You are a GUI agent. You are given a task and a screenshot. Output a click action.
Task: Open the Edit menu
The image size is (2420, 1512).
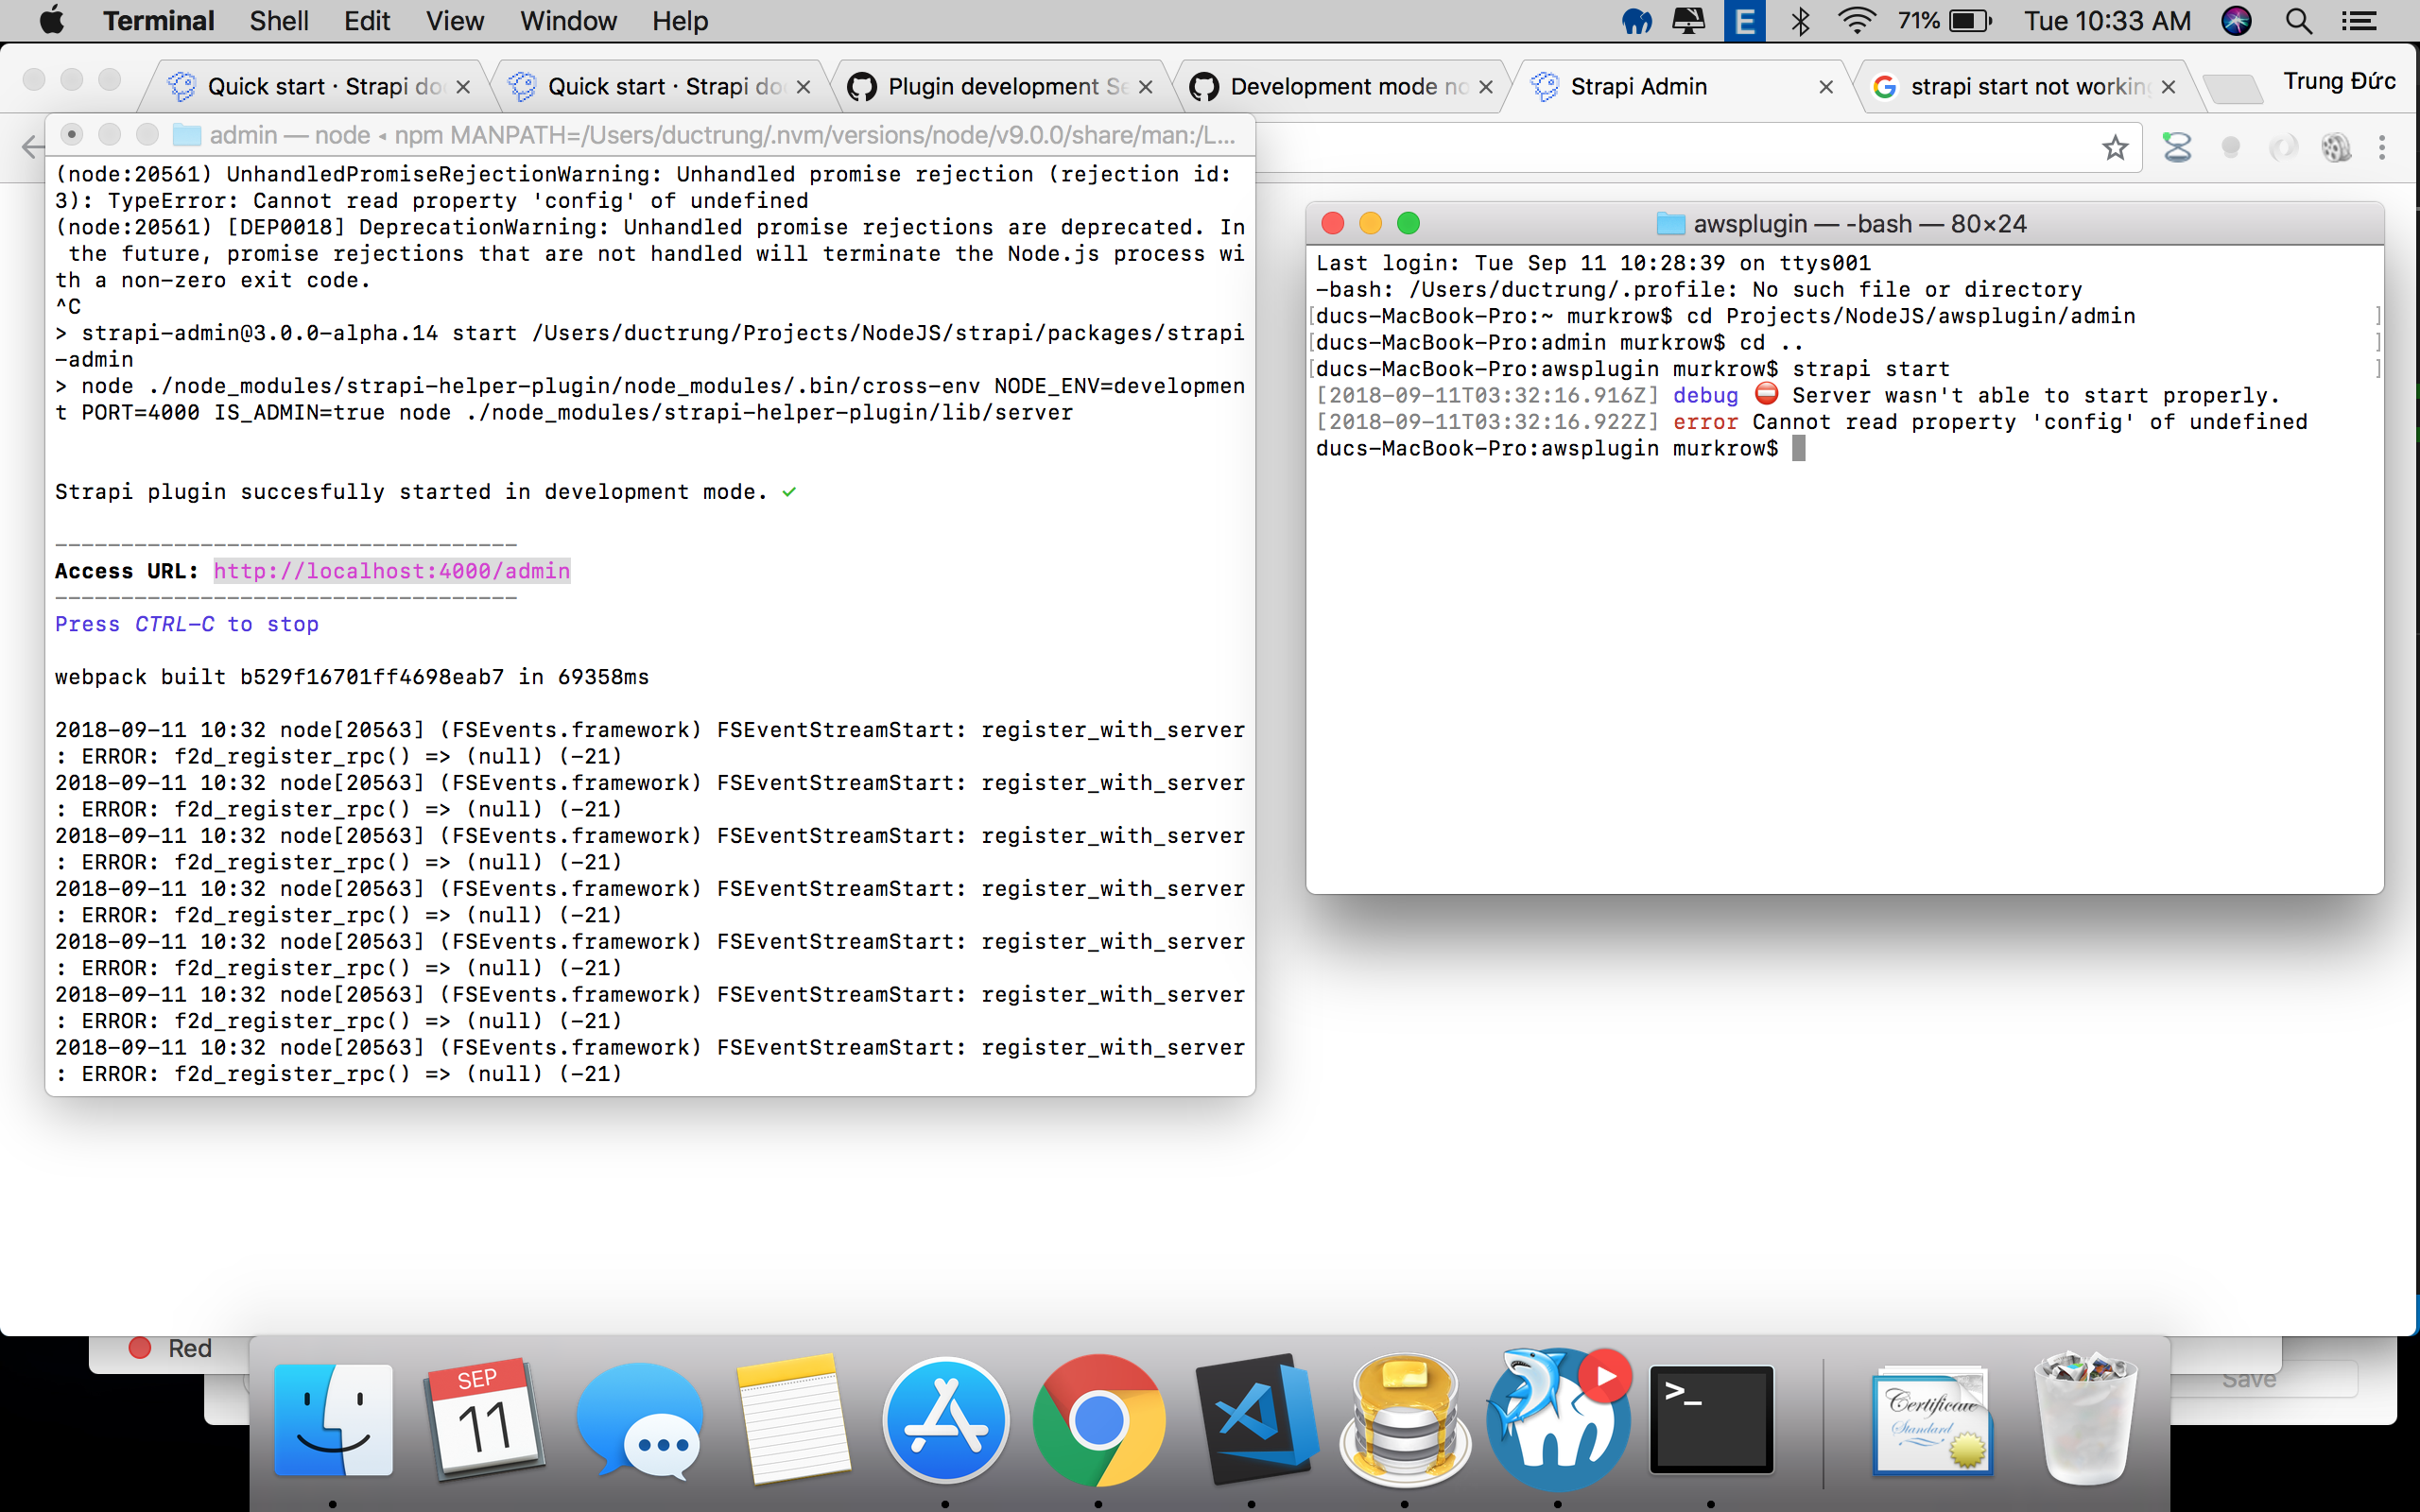click(x=367, y=20)
